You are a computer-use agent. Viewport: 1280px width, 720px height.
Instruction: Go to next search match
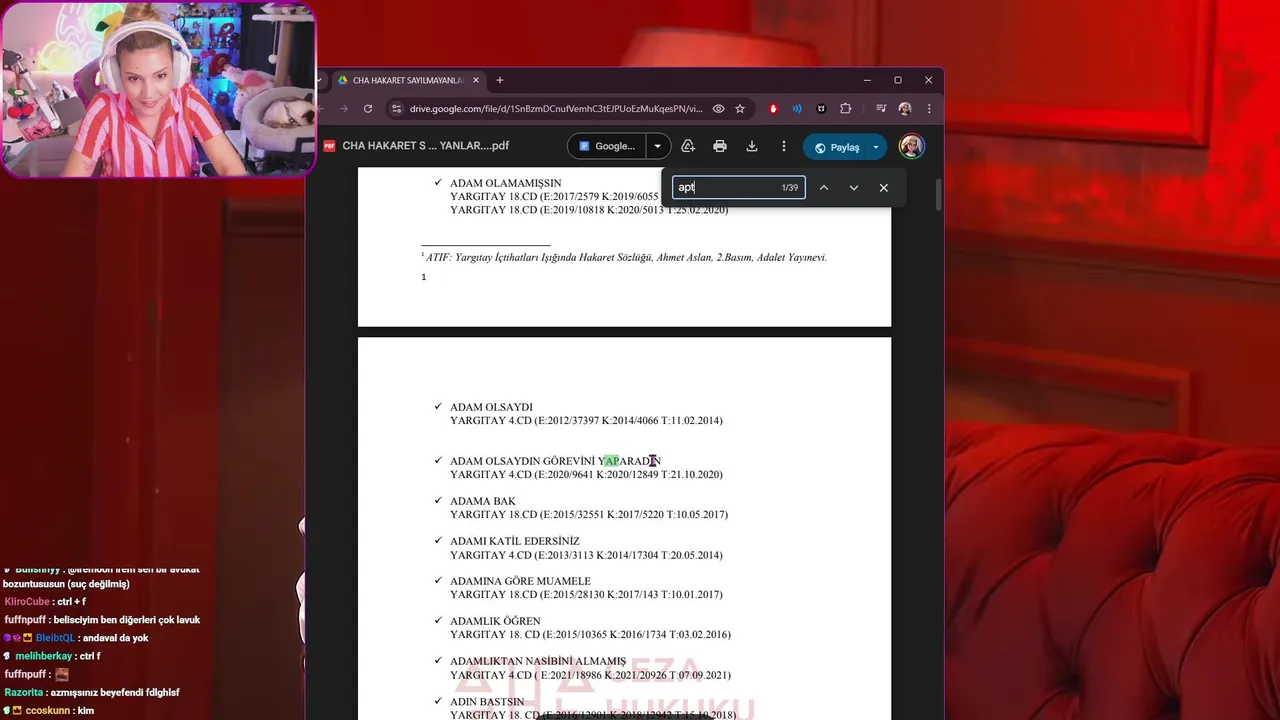(854, 188)
